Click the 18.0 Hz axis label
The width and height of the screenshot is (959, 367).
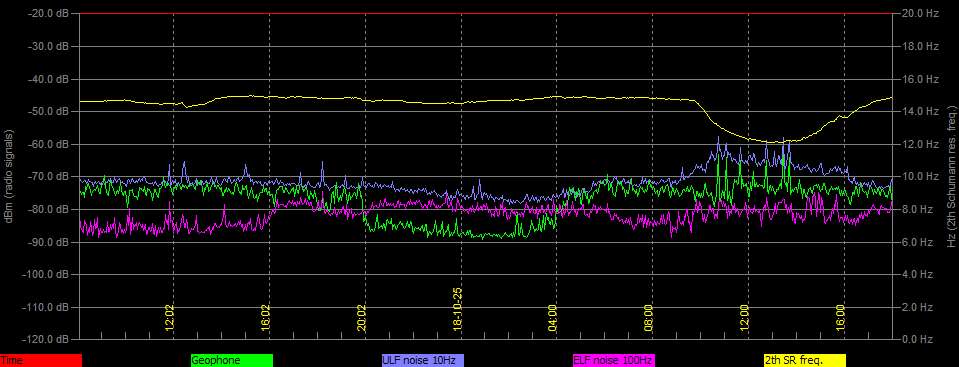tap(921, 46)
